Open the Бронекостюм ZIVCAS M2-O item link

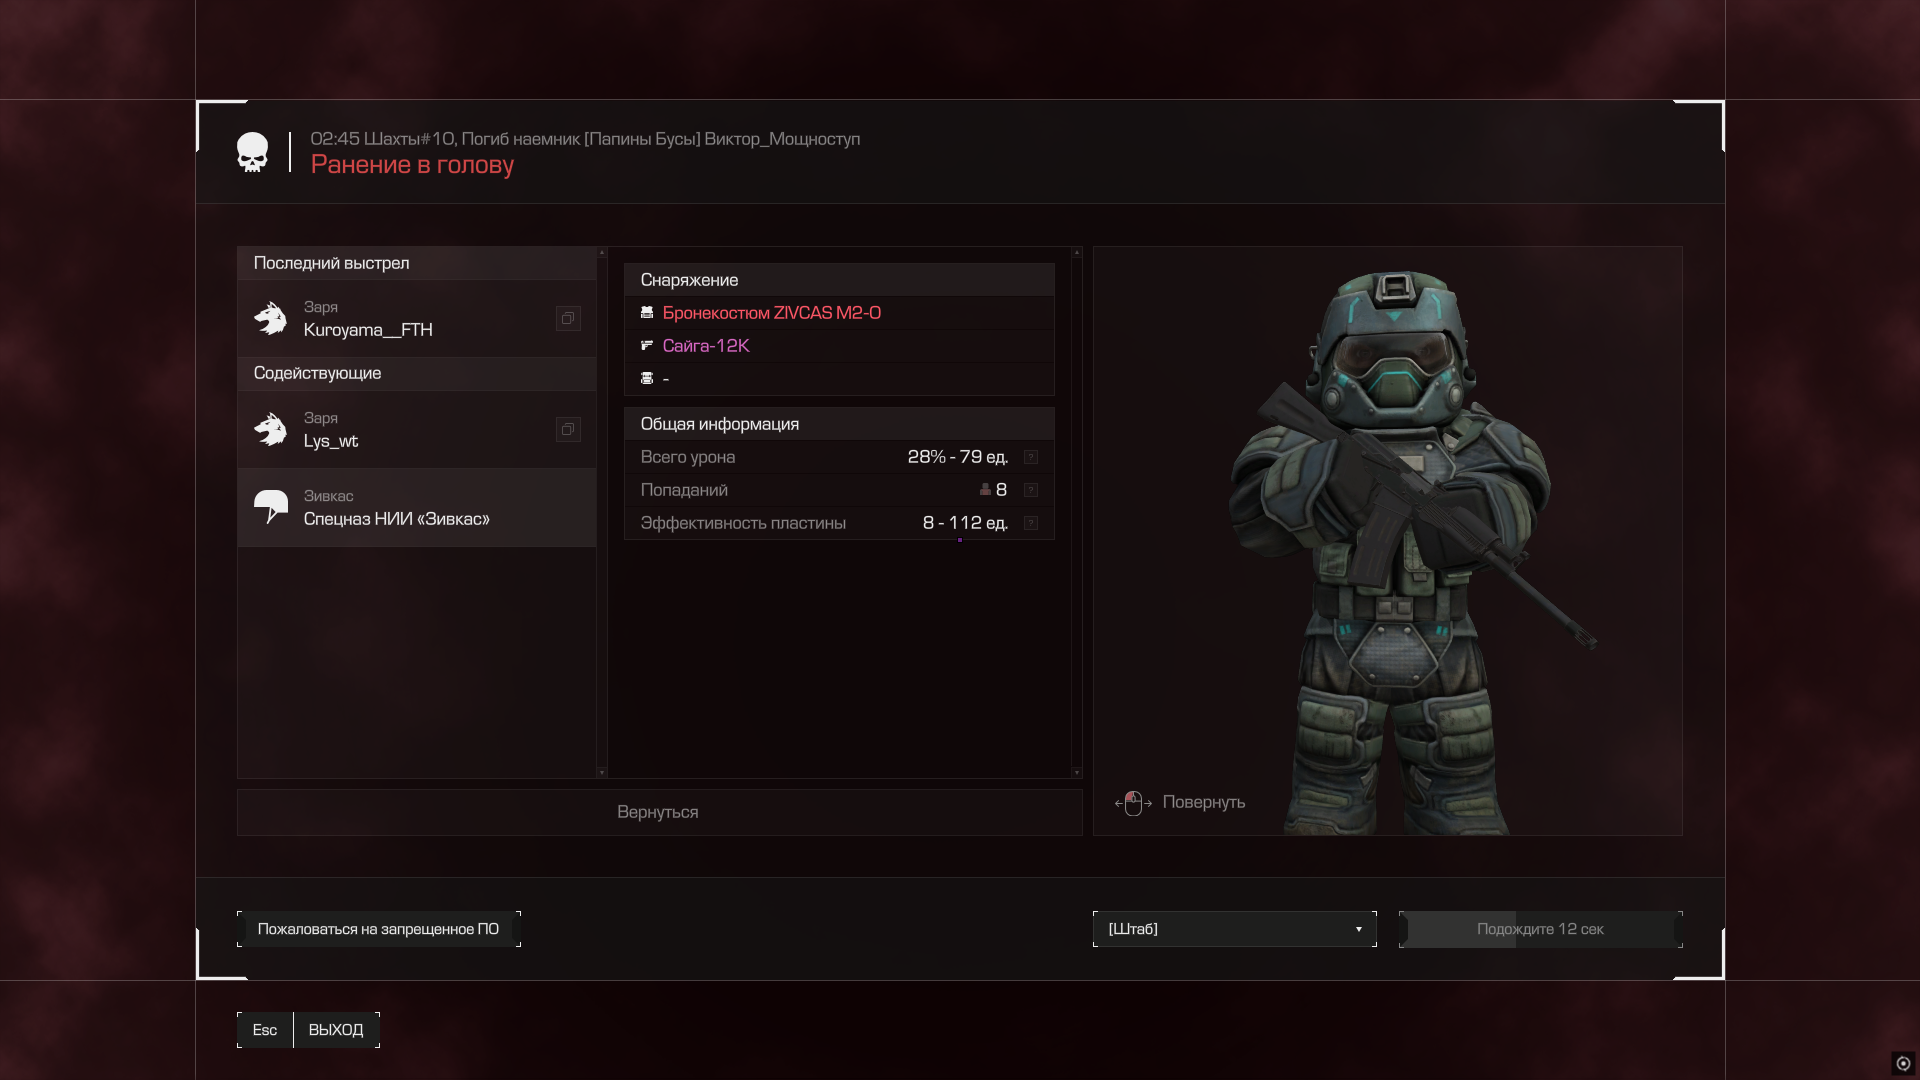771,313
